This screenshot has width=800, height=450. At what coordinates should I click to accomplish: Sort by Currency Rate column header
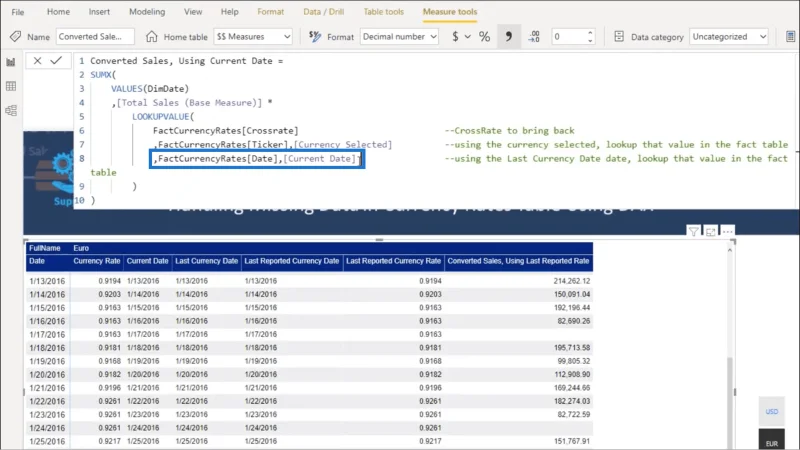point(96,261)
